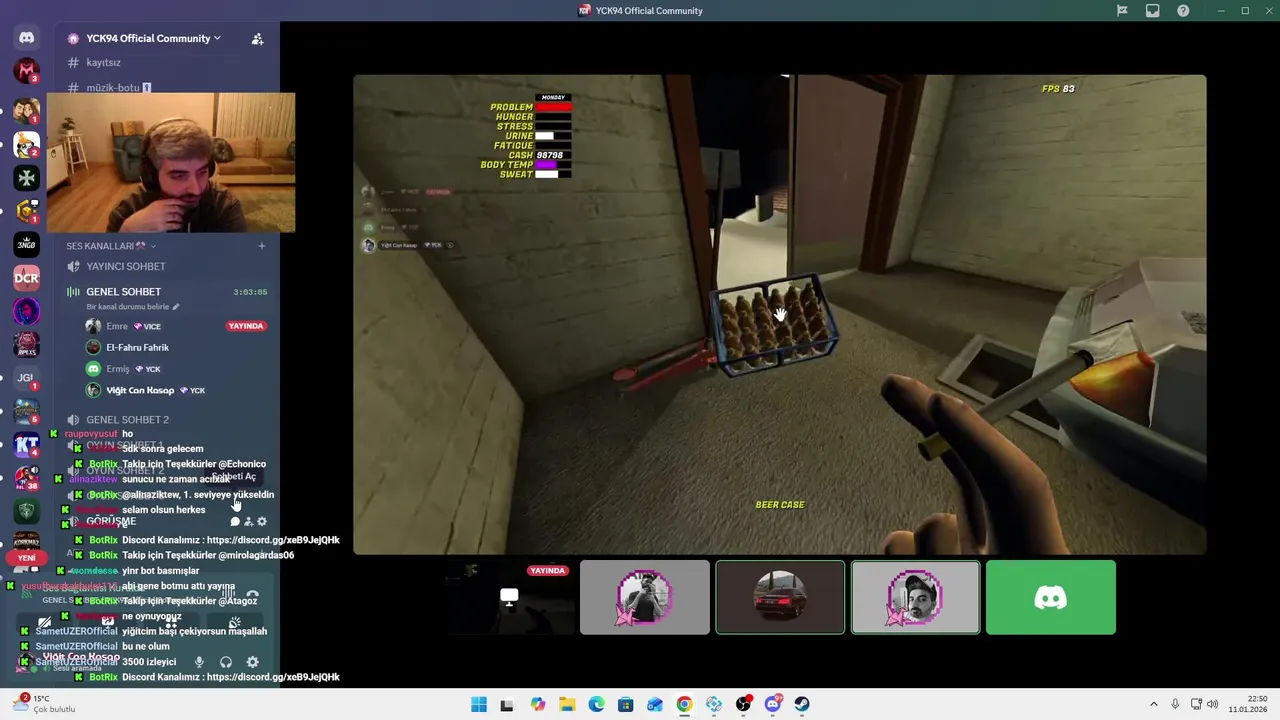This screenshot has width=1280, height=720.
Task: Disconnect from voice with the hang-up icon
Action: [252, 595]
